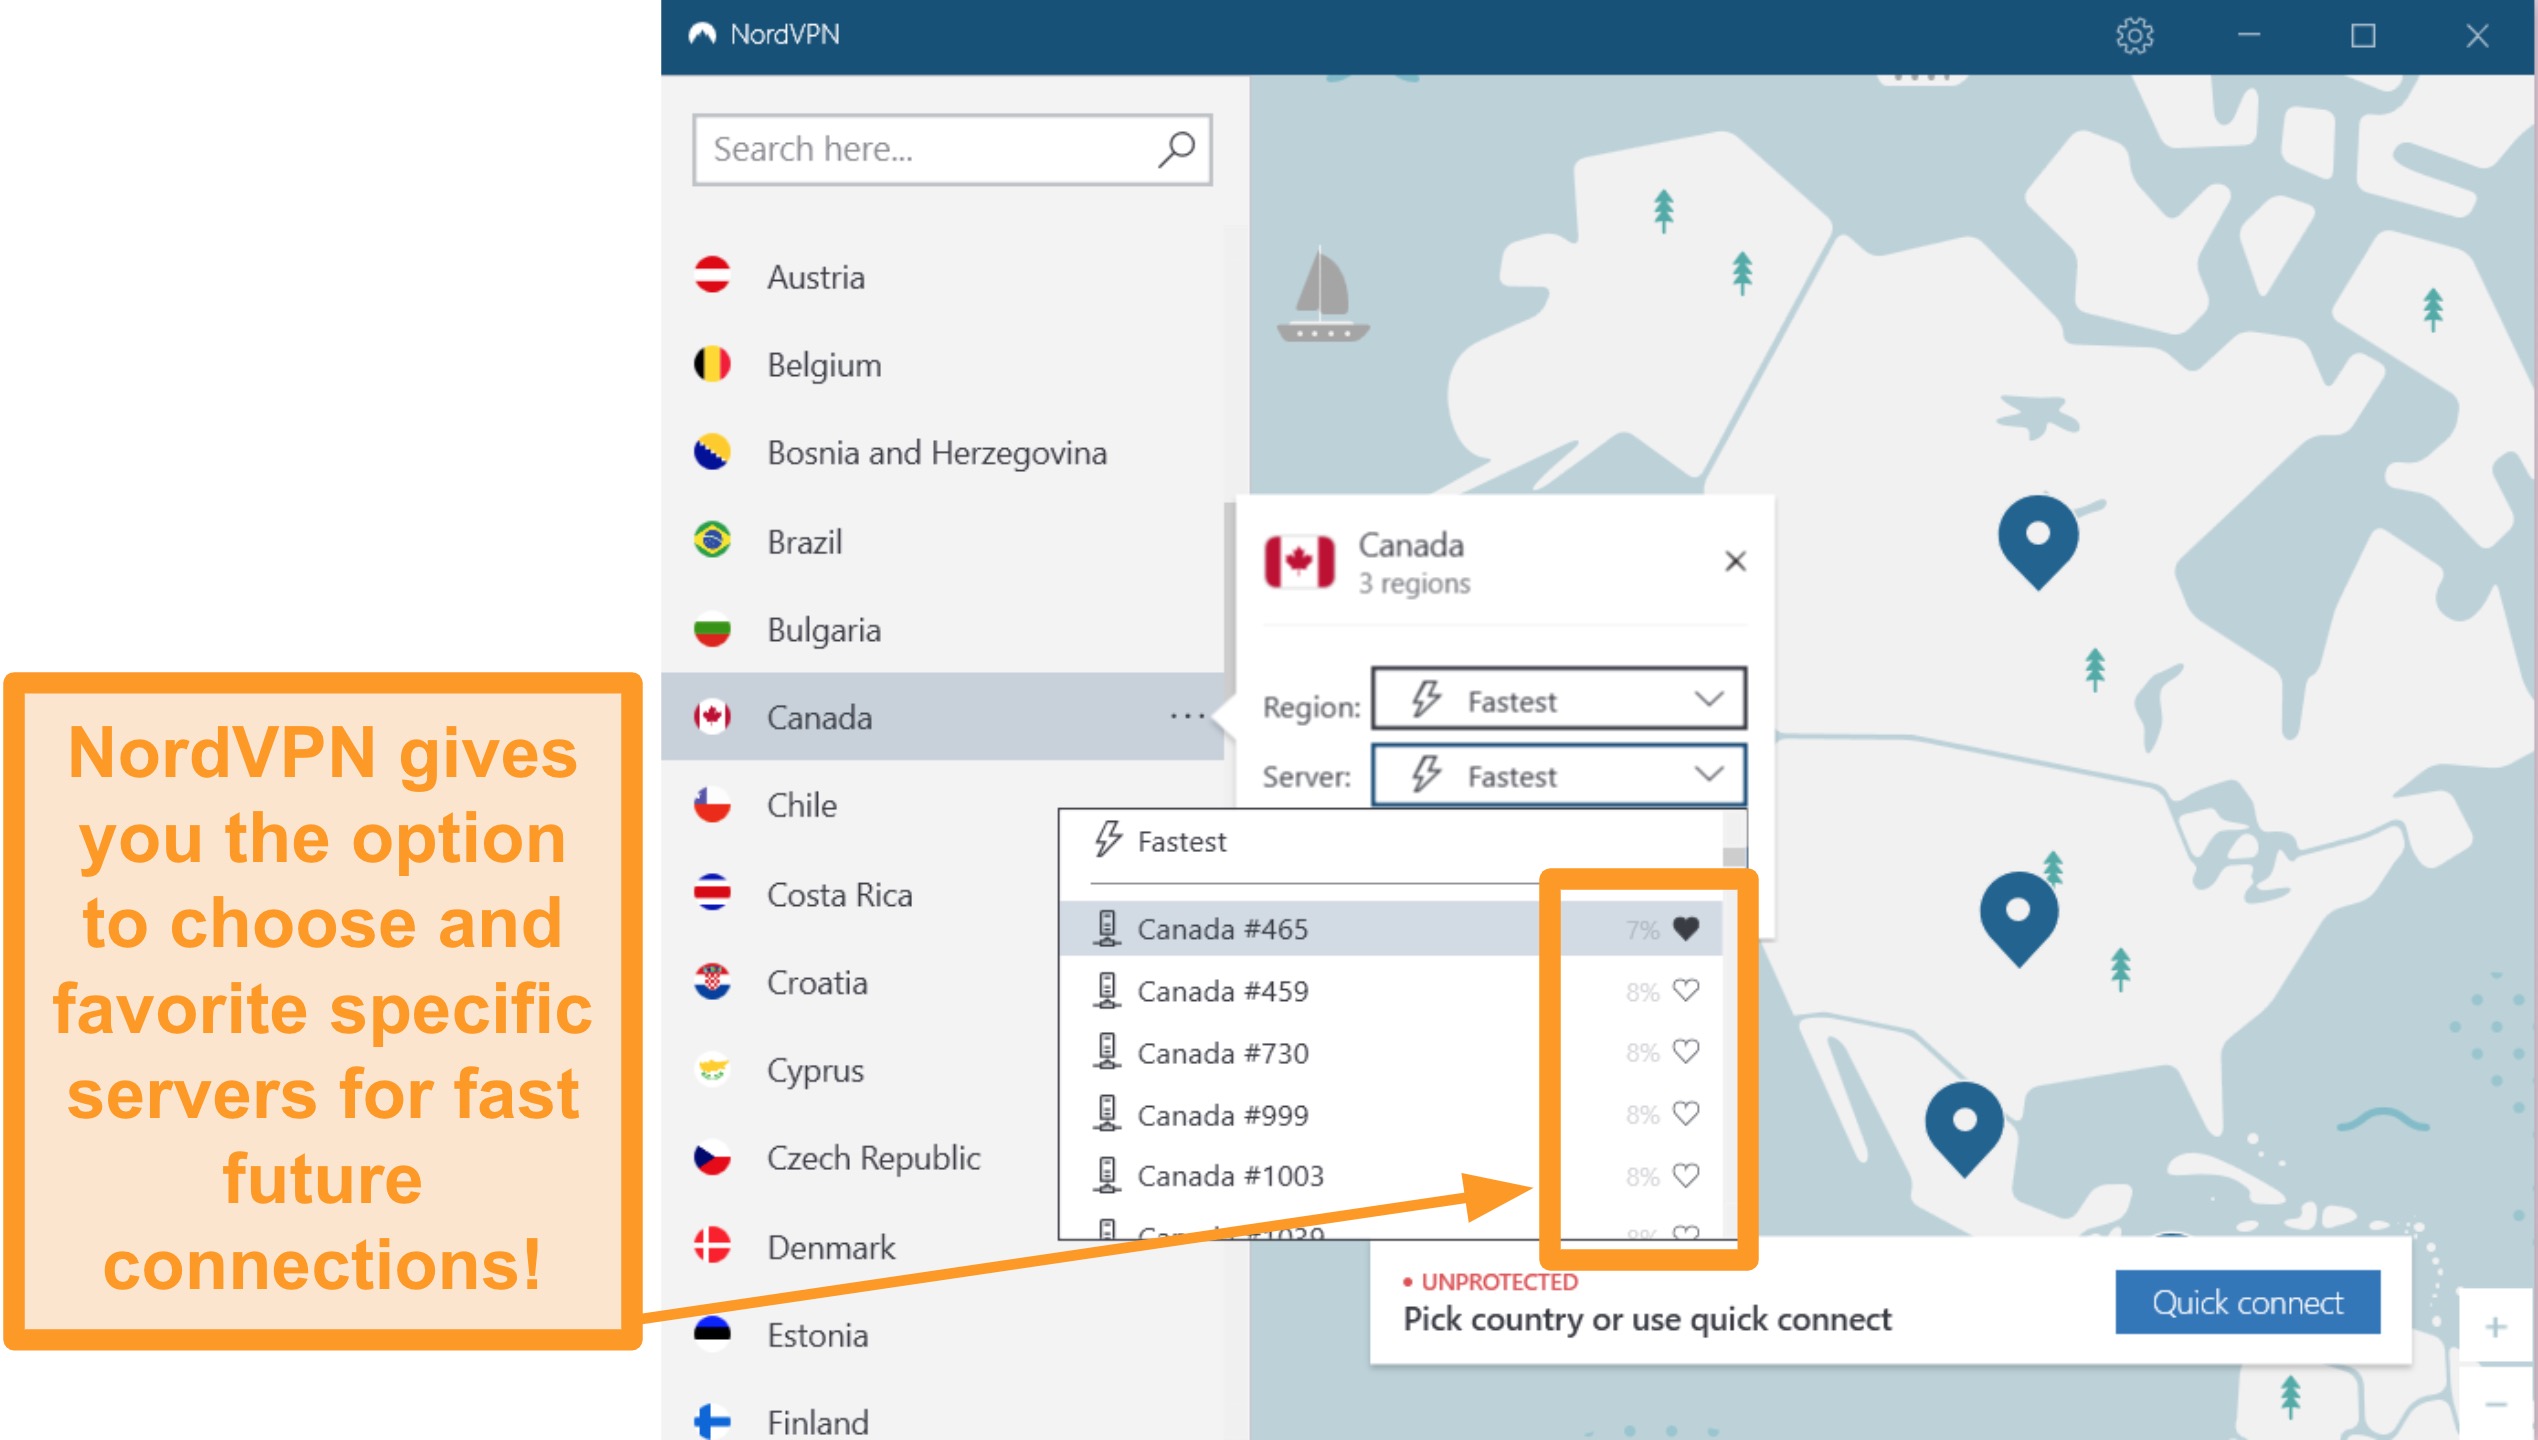Screen dimensions: 2538x1440
Task: Favorite Canada #459 with heart
Action: click(x=1686, y=990)
